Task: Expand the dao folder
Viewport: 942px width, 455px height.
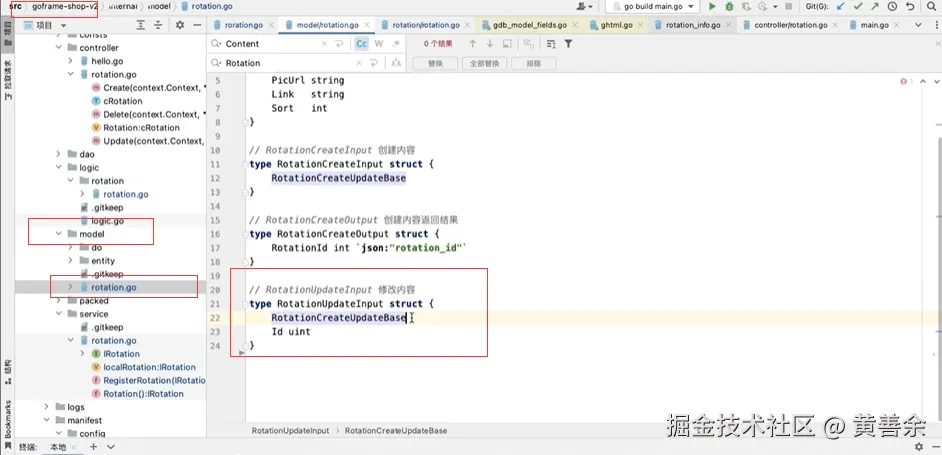Action: click(x=59, y=154)
